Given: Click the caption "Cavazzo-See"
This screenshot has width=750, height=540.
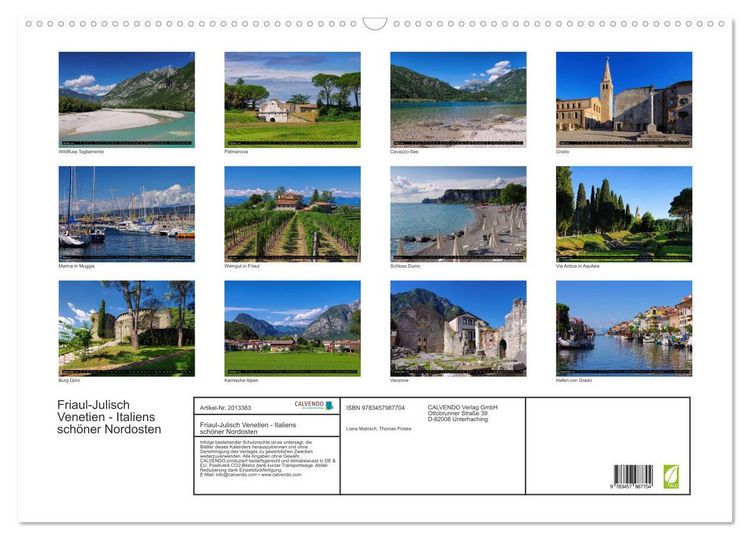Looking at the screenshot, I should point(404,152).
